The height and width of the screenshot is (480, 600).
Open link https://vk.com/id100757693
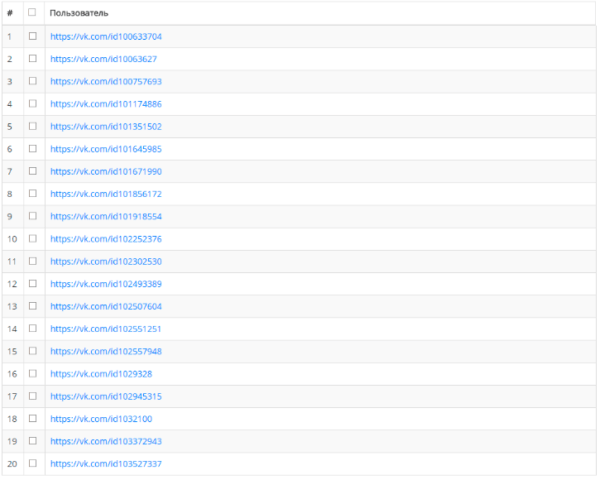tap(106, 82)
